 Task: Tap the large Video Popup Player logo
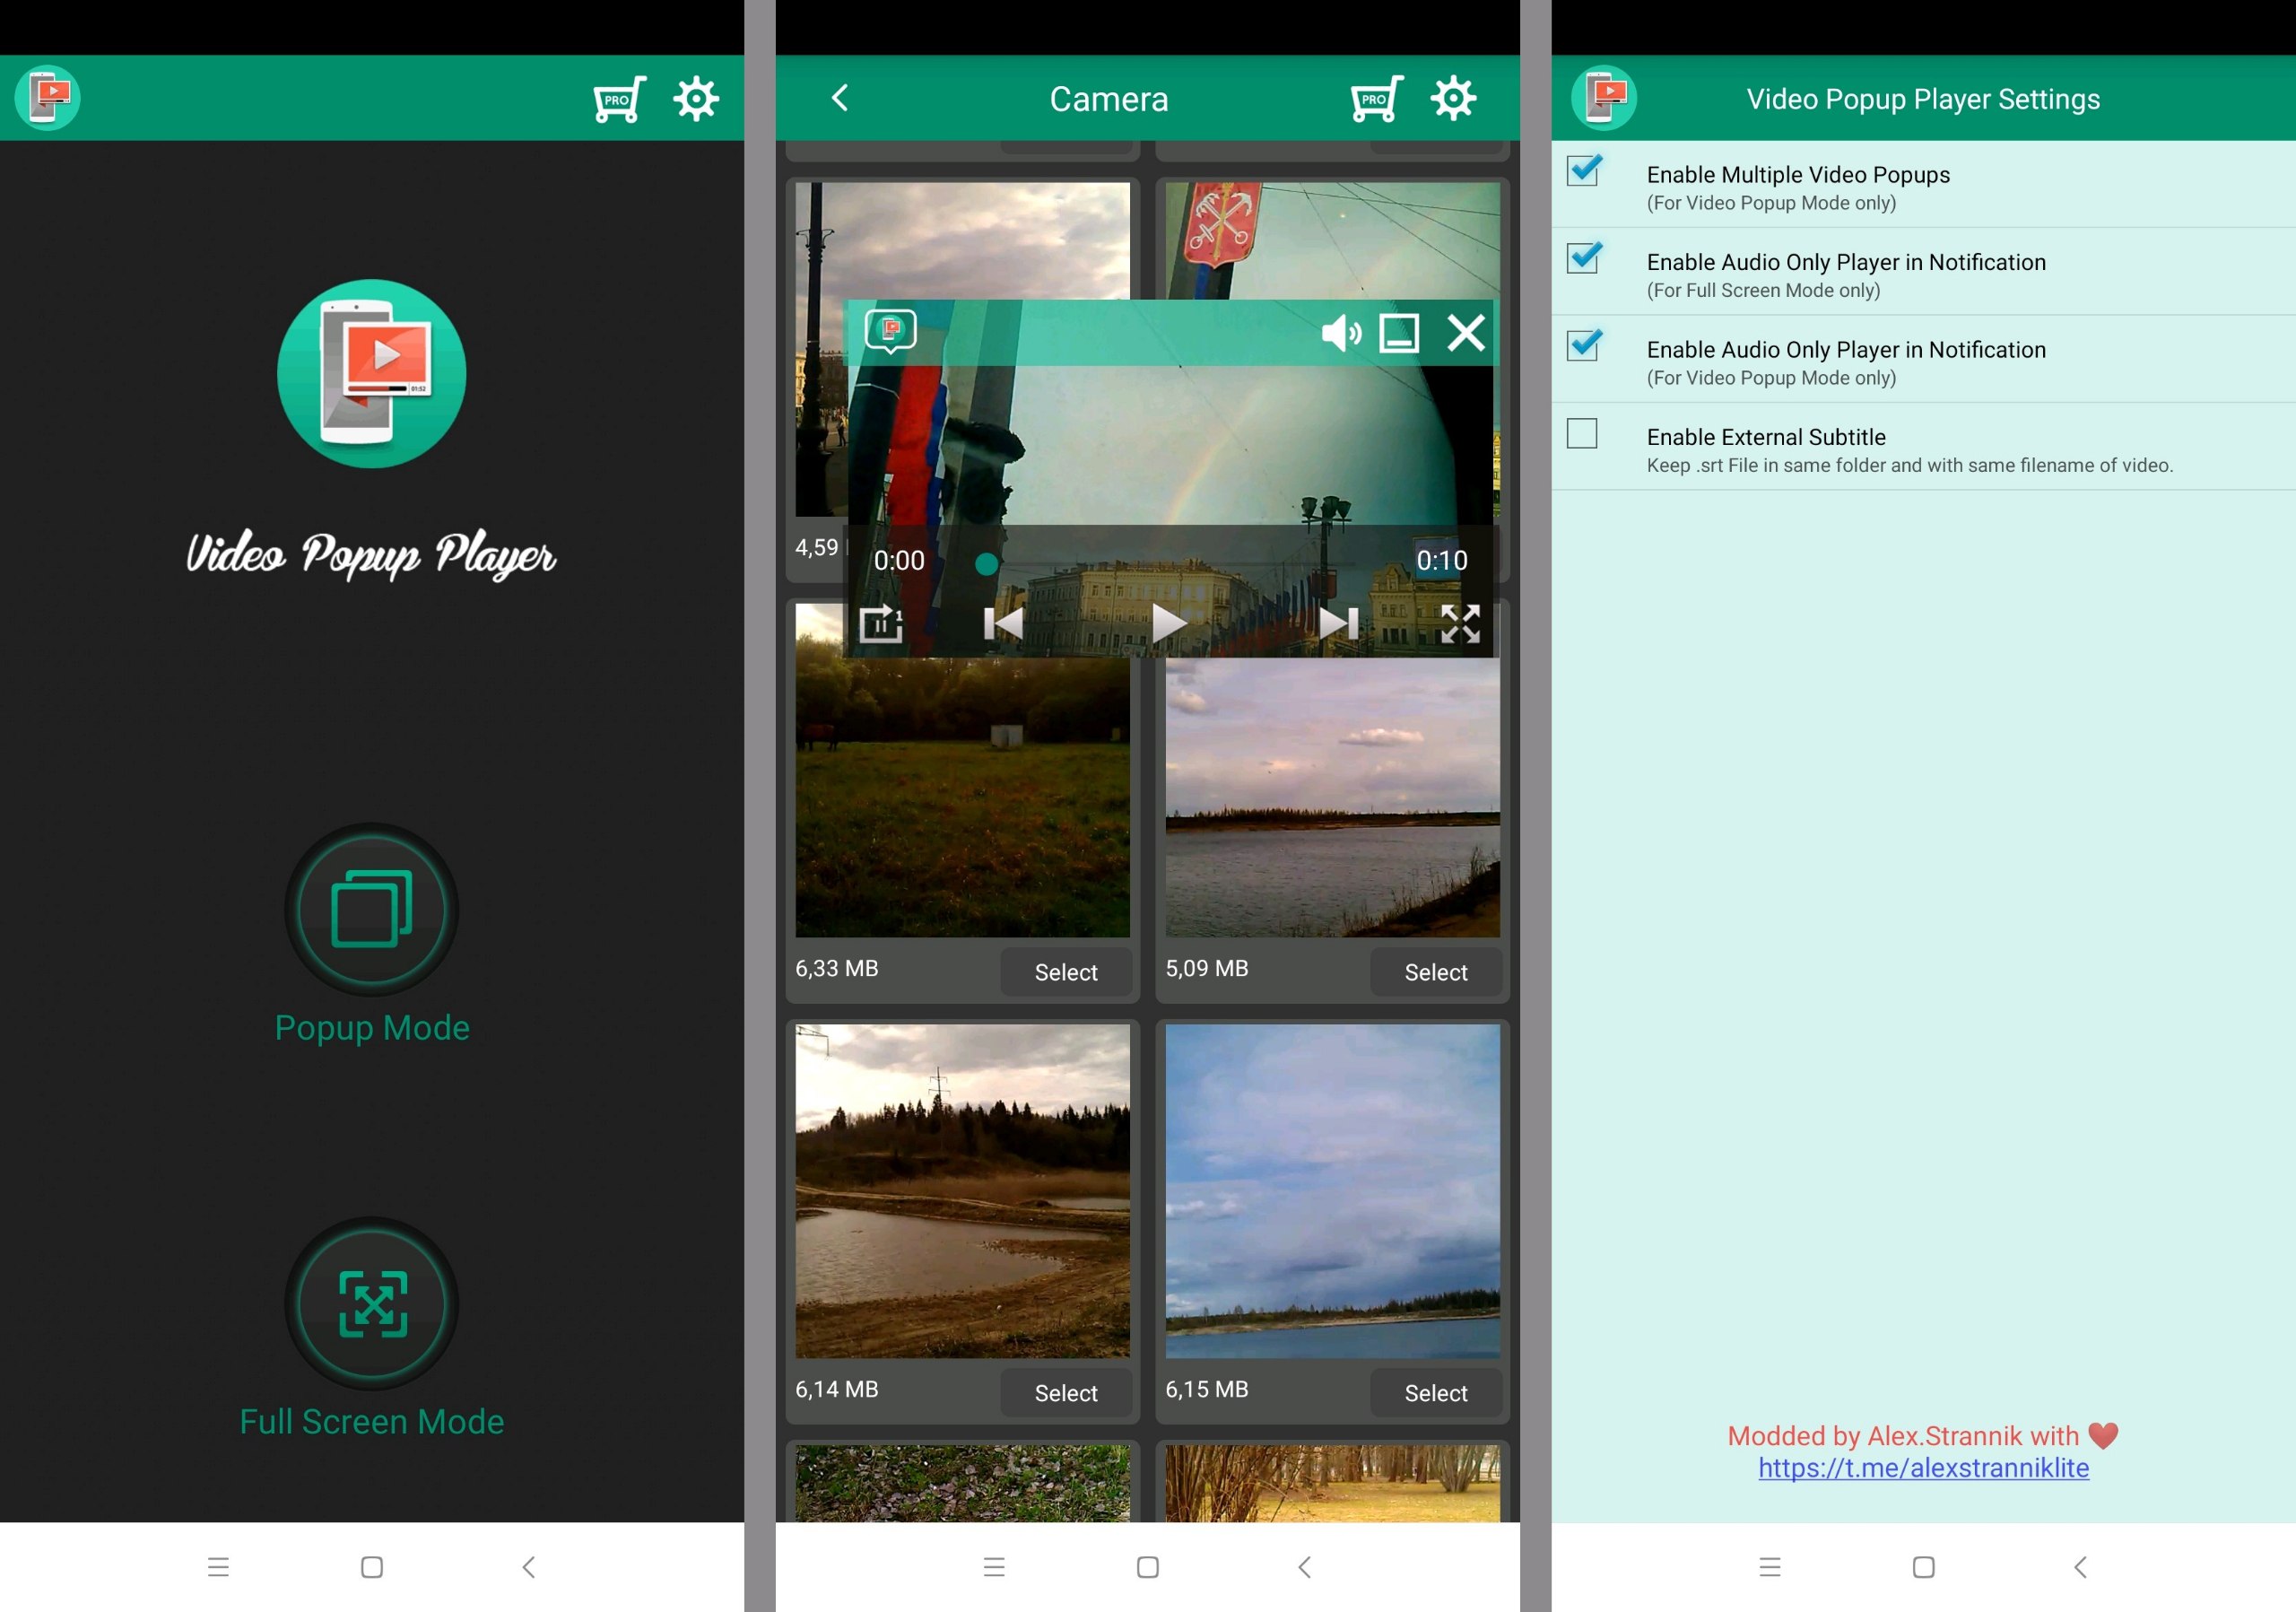[372, 374]
